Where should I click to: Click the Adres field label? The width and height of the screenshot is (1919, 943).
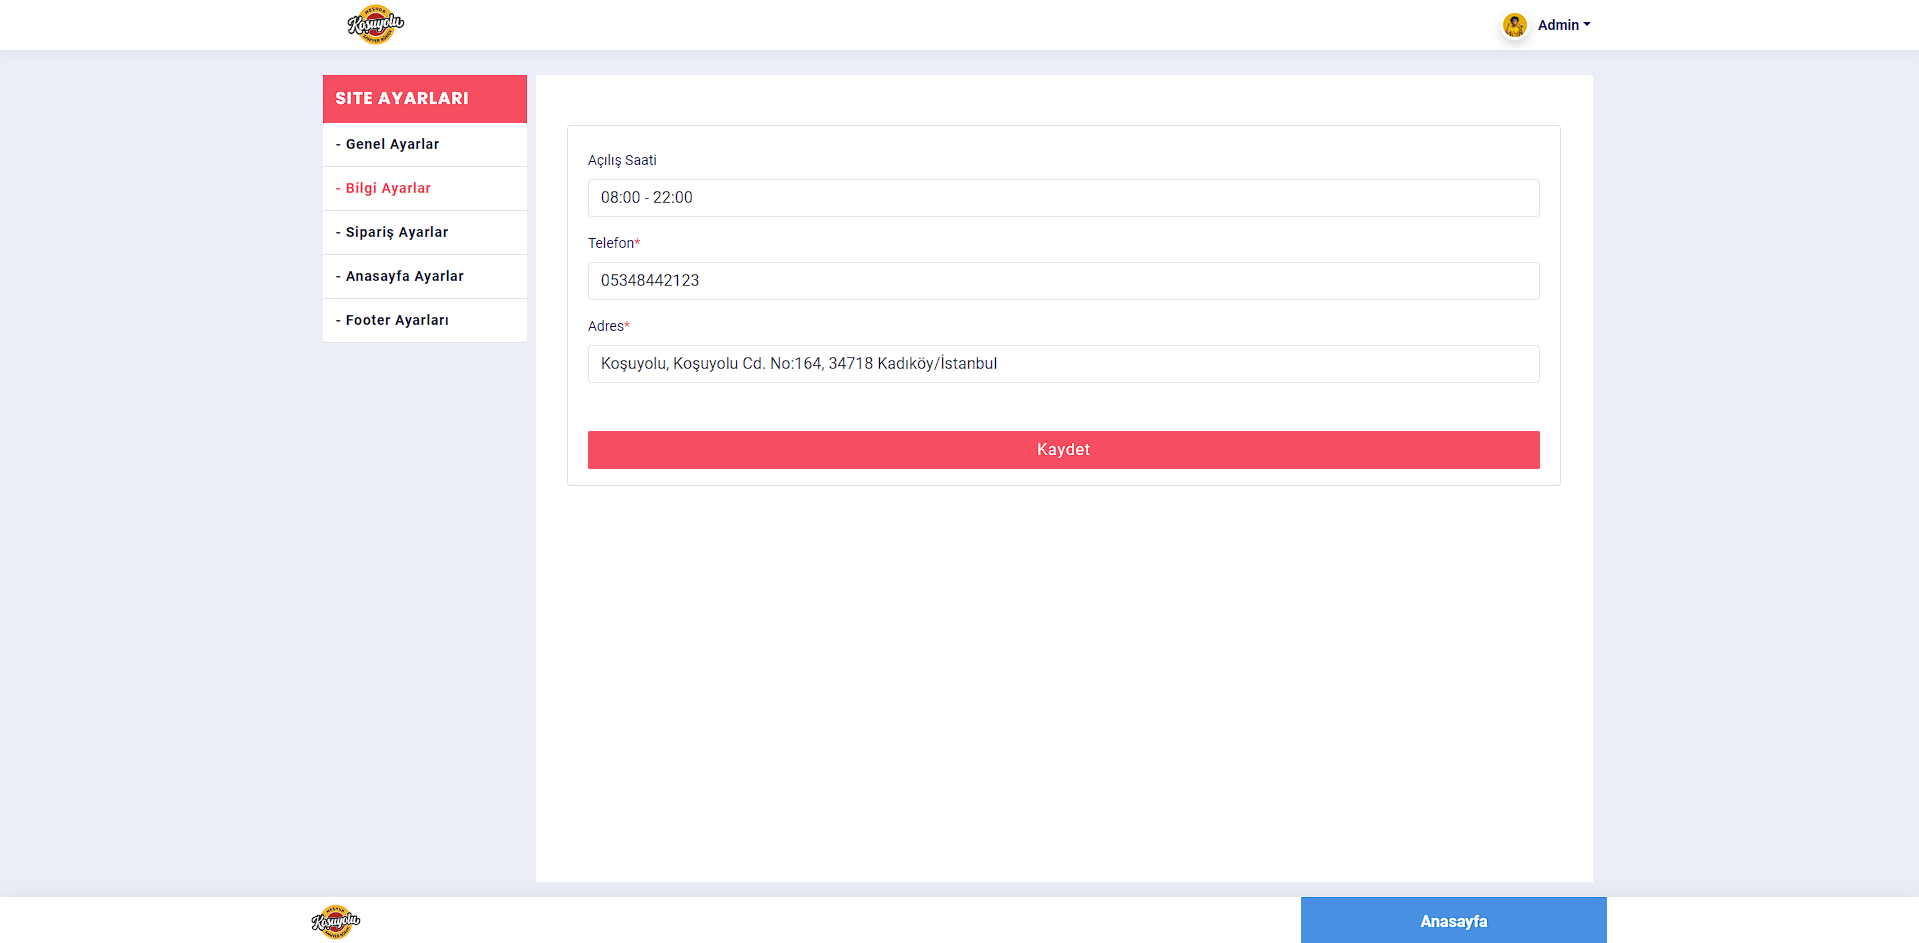(x=606, y=326)
